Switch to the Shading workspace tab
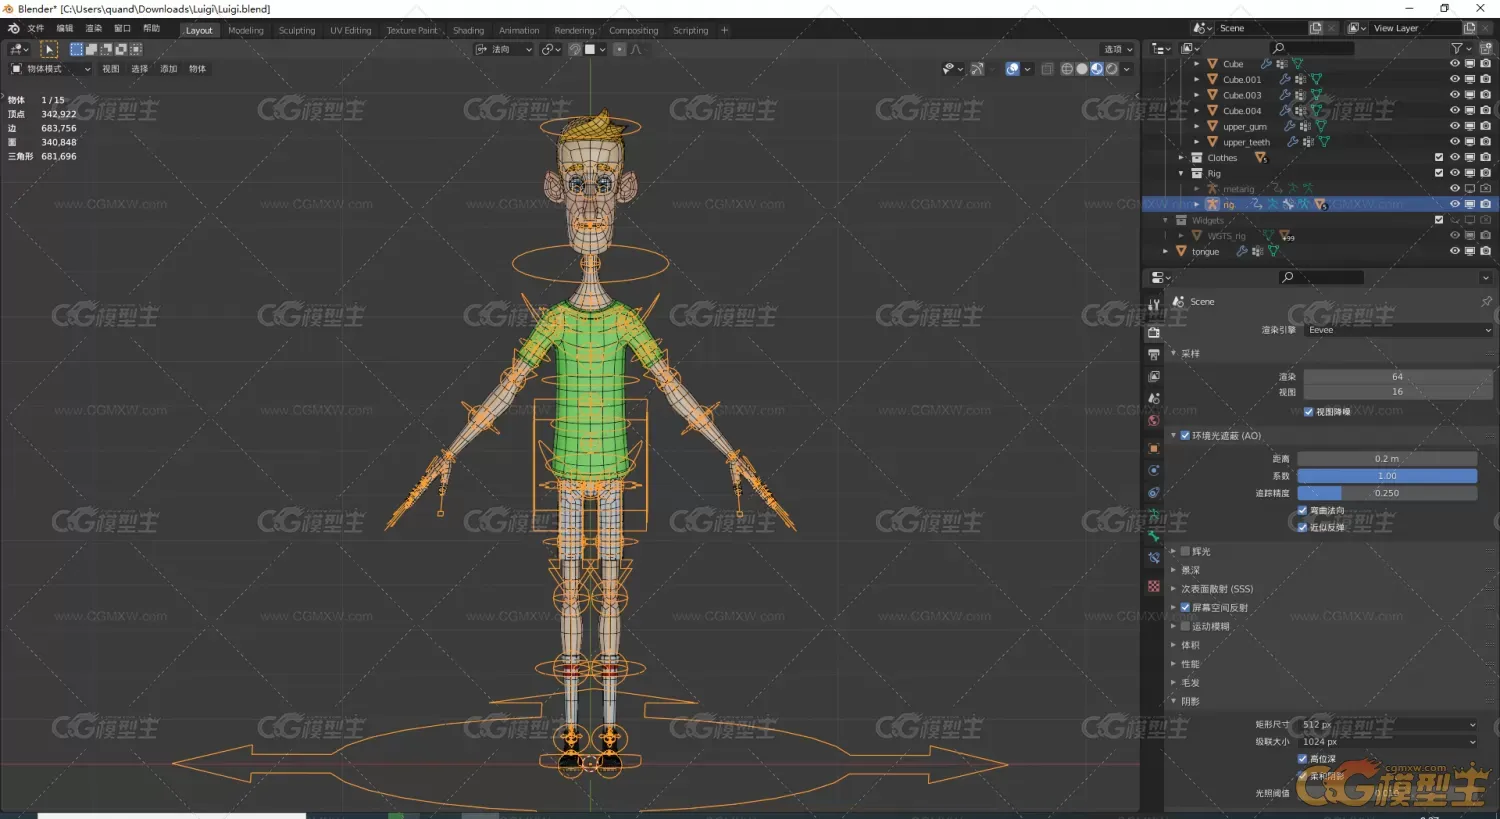 468,30
